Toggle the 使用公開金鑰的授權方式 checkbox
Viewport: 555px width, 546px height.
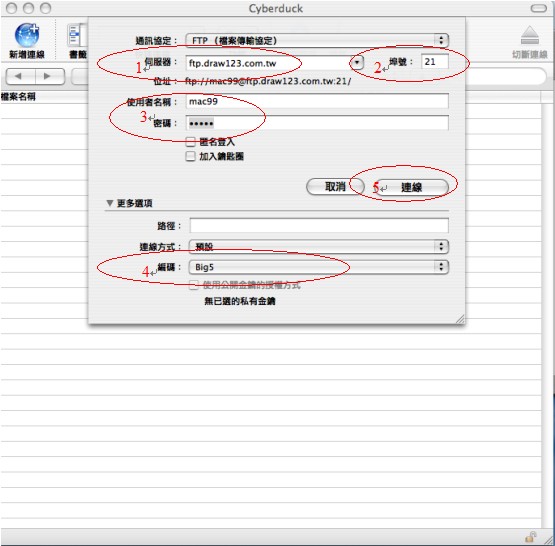(x=194, y=285)
